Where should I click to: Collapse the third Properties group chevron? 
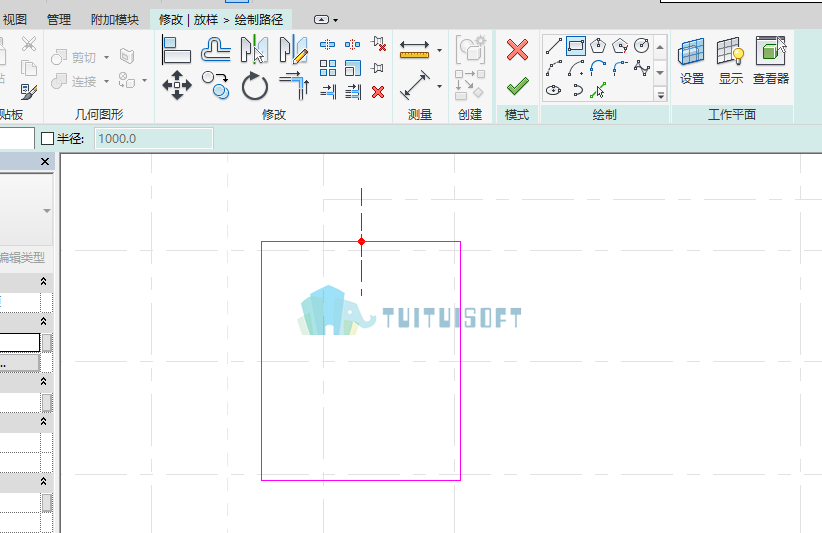44,381
